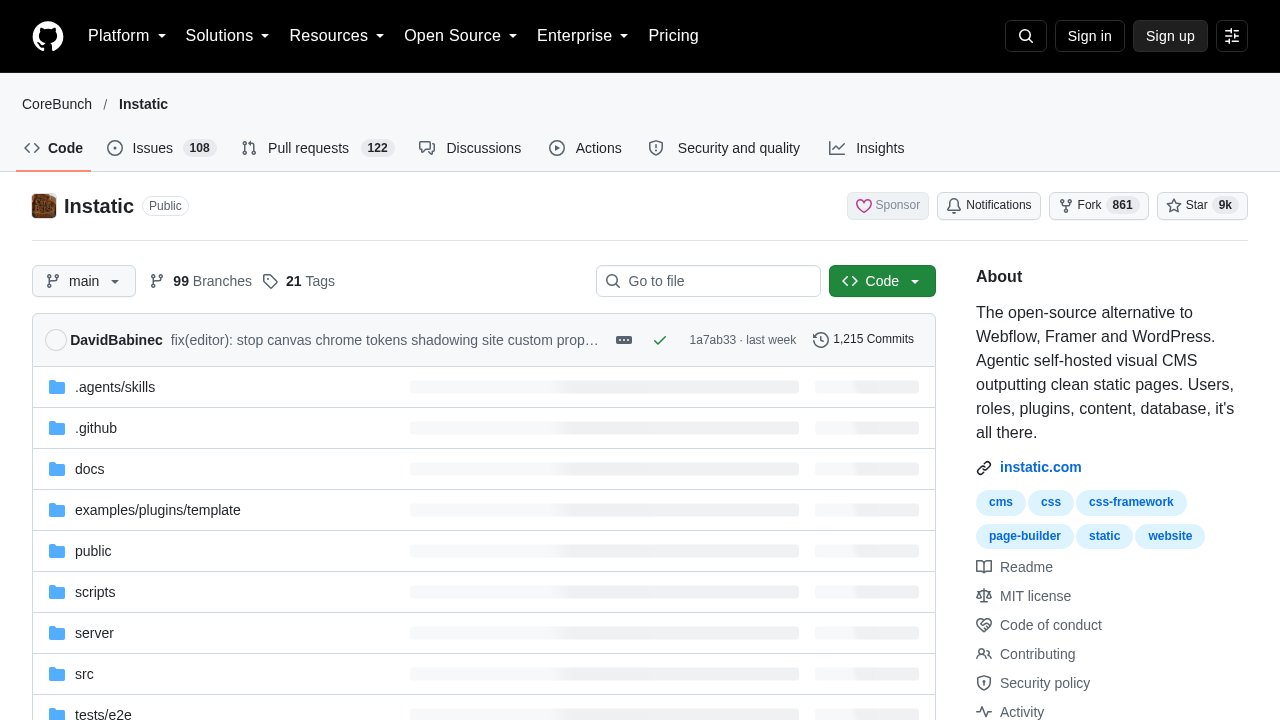Image resolution: width=1280 pixels, height=720 pixels.
Task: Expand the Enterprise menu
Action: [x=583, y=36]
